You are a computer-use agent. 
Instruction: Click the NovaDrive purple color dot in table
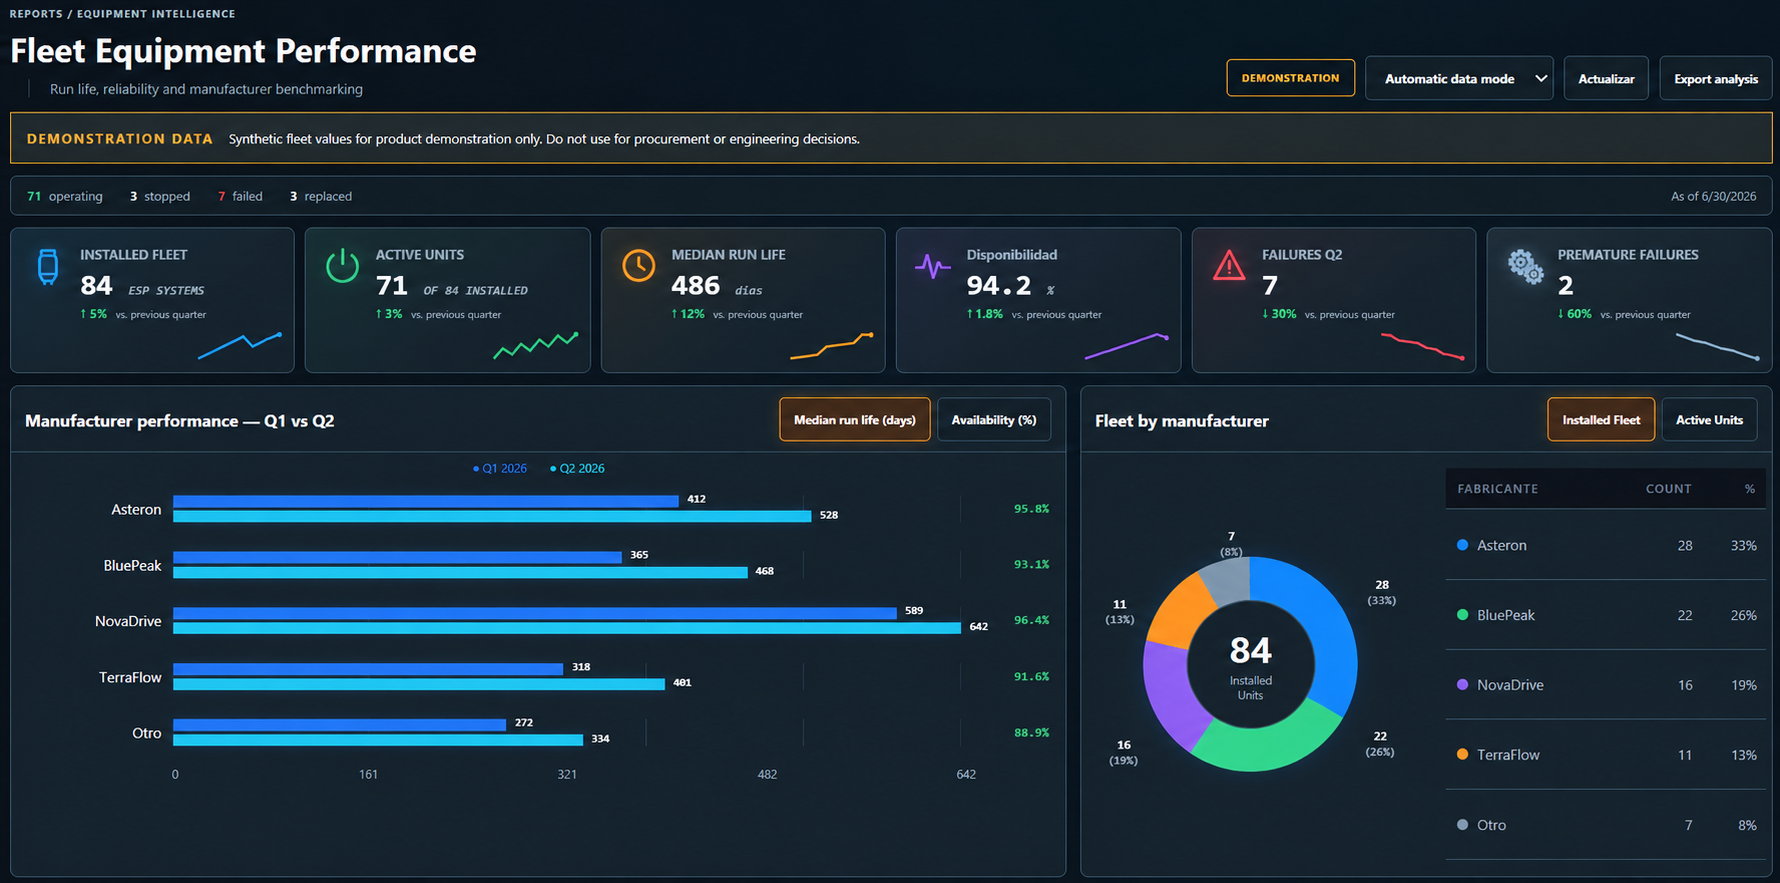click(1462, 685)
